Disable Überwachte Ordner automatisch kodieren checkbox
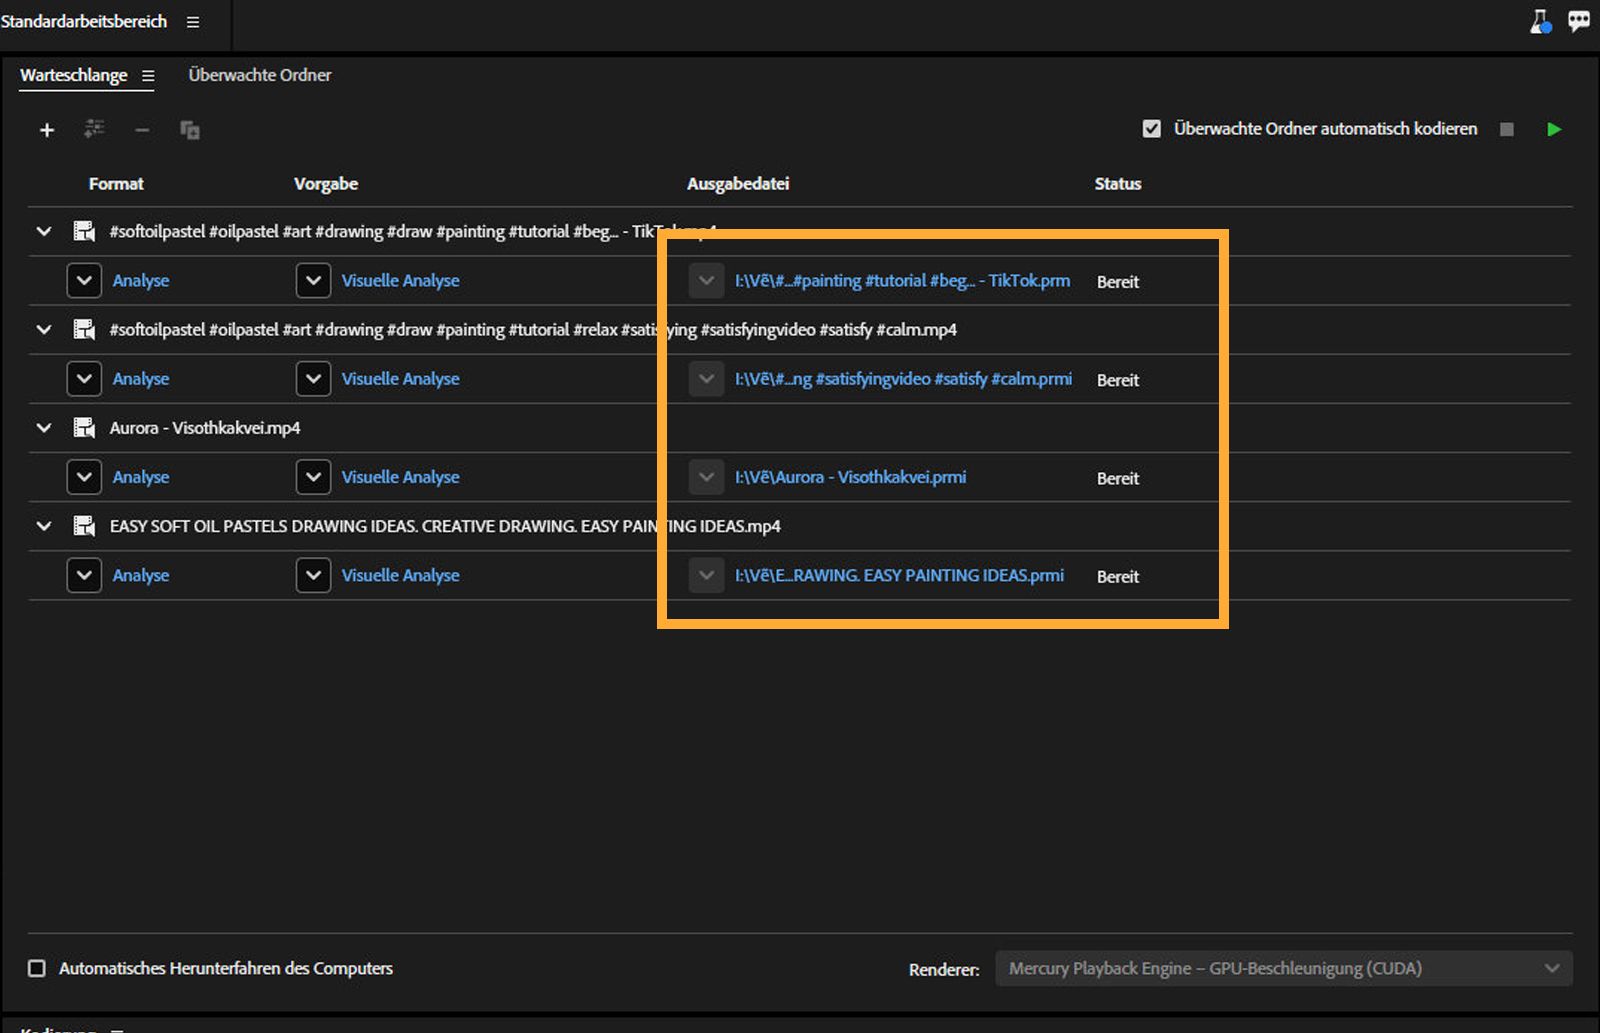This screenshot has width=1600, height=1033. 1152,129
